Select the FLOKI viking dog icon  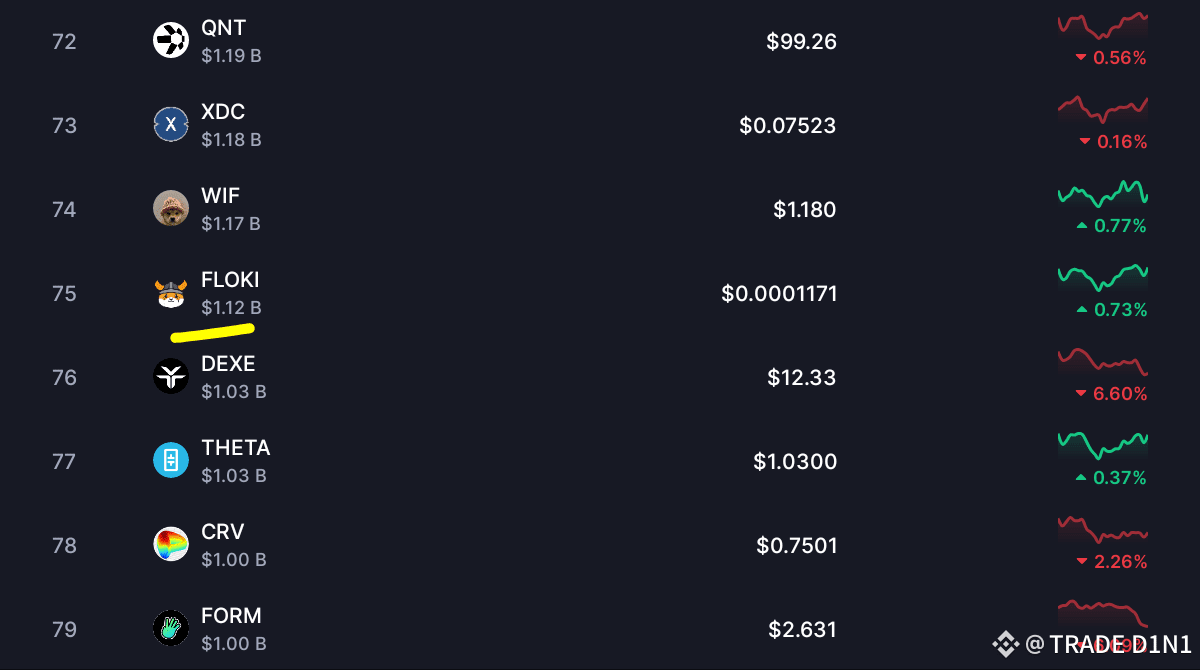(x=171, y=293)
